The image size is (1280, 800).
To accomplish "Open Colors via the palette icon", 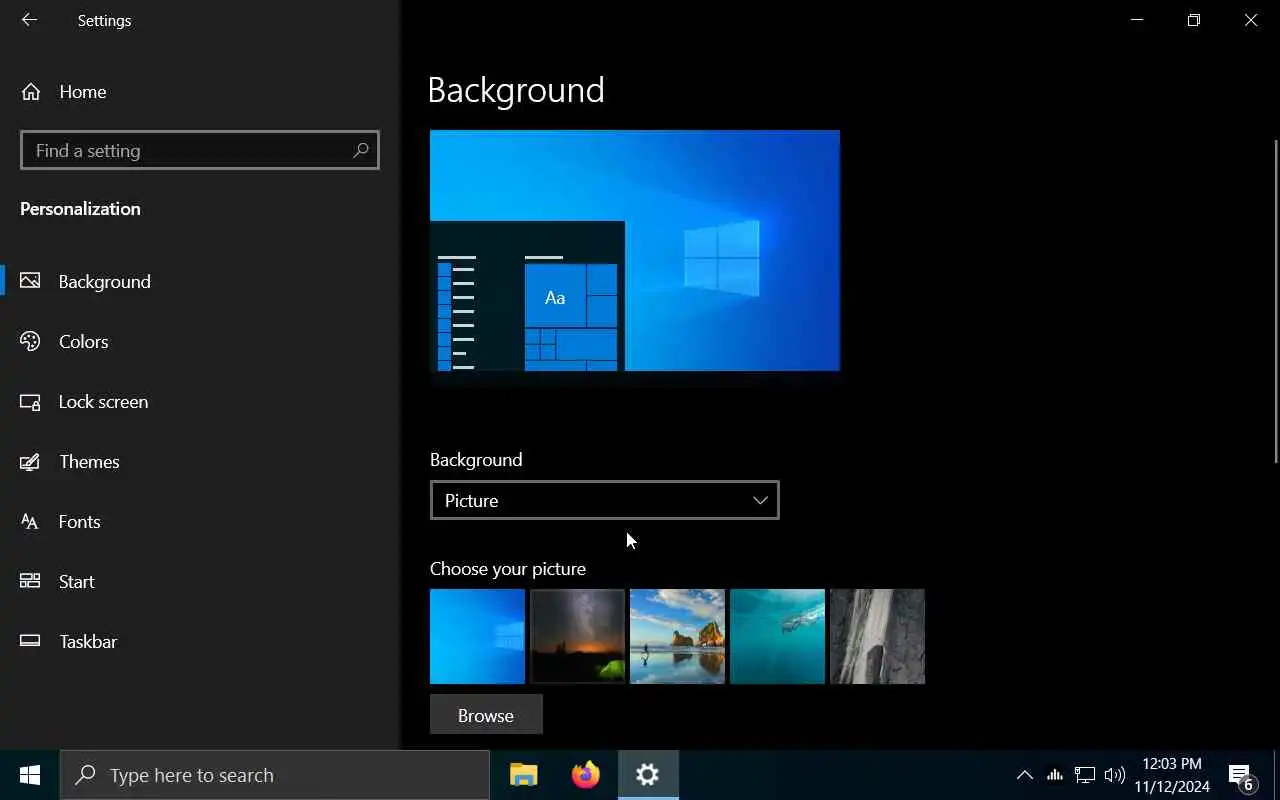I will 30,341.
